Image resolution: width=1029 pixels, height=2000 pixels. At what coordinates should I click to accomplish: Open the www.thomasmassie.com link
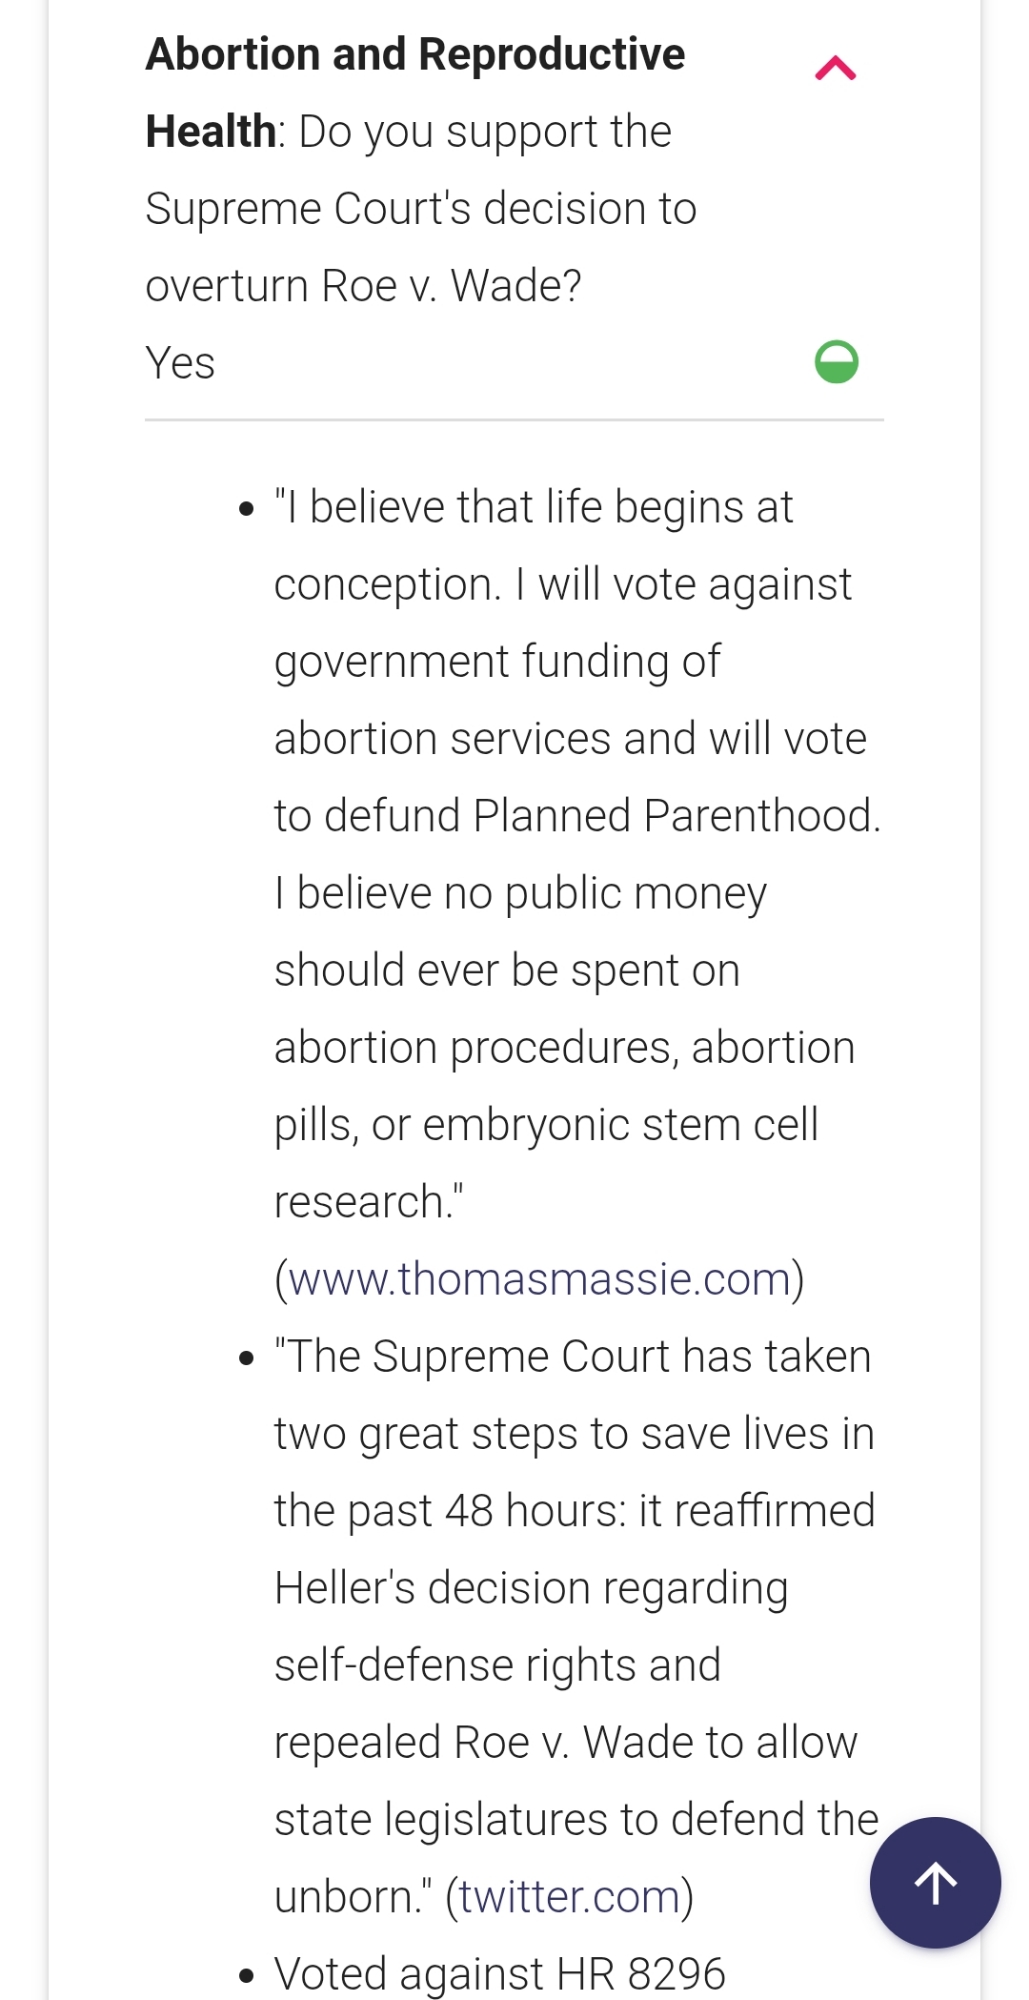[539, 1279]
